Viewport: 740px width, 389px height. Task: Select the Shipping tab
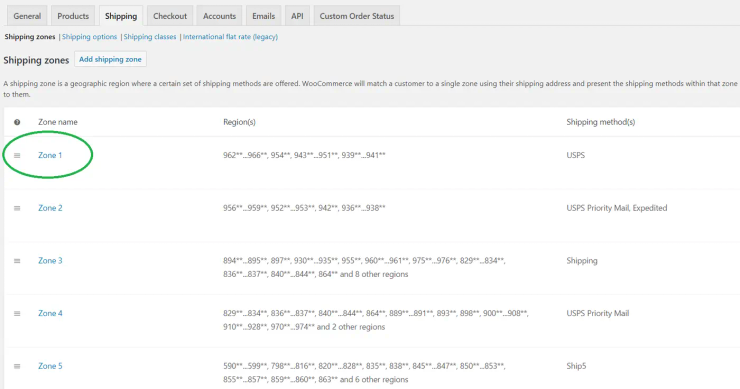coord(121,16)
